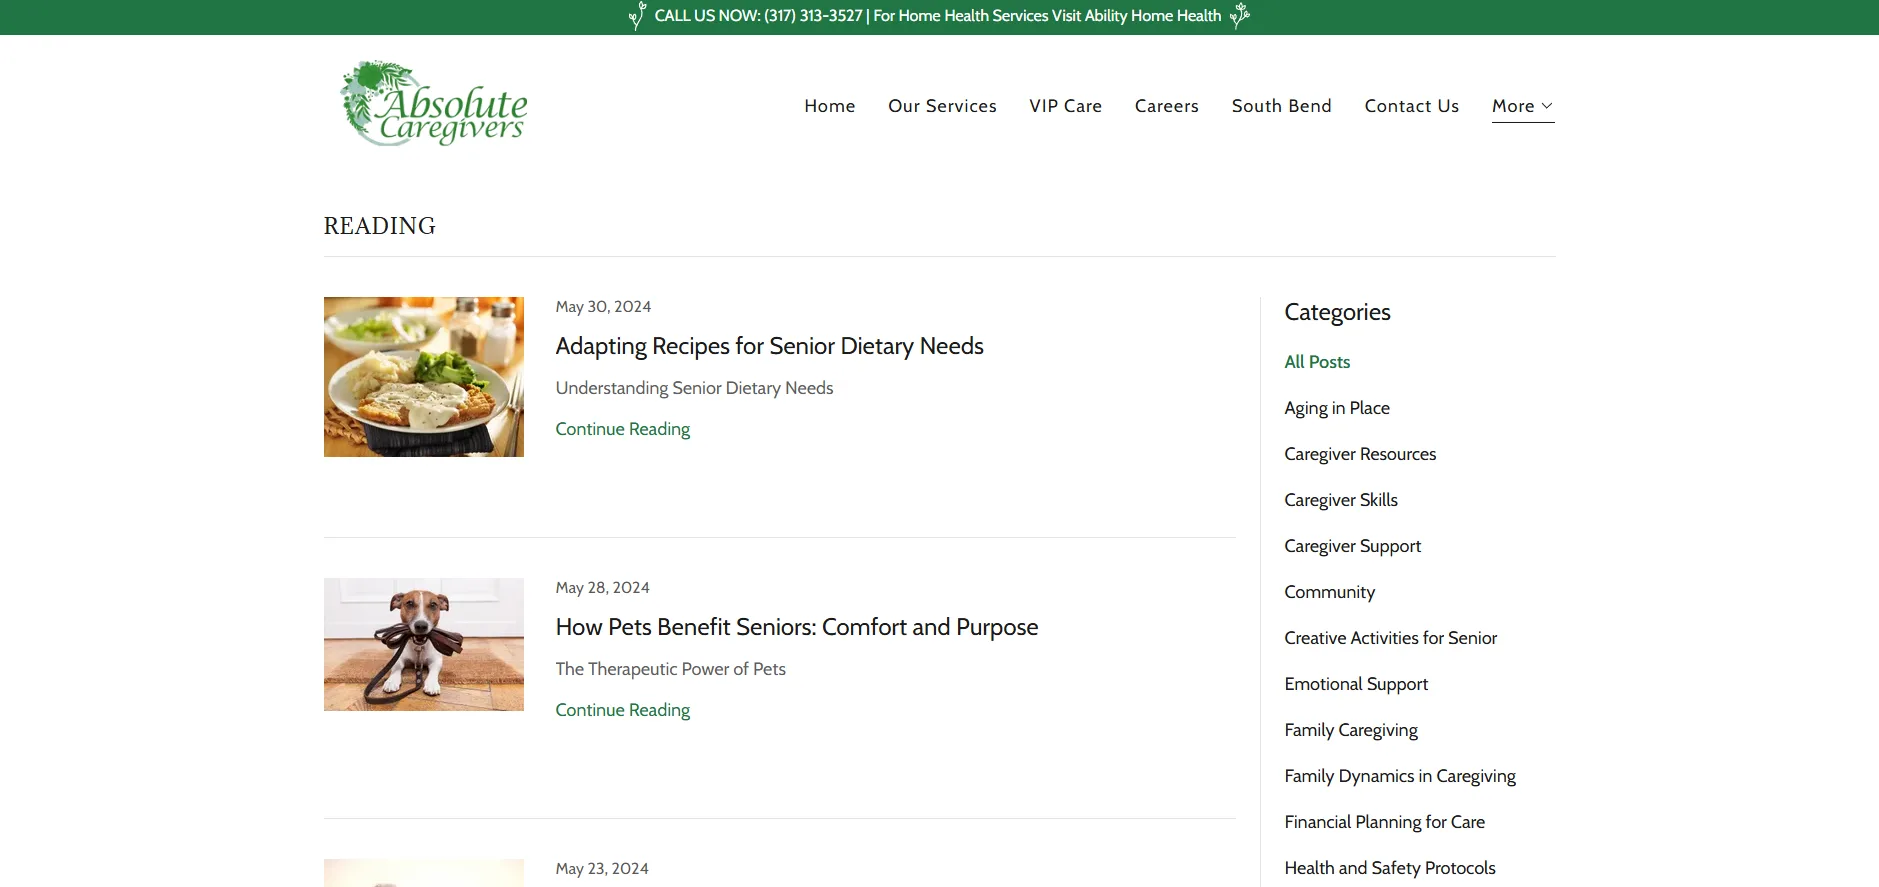The image size is (1879, 887).
Task: Open VIP Care page
Action: pyautogui.click(x=1065, y=106)
